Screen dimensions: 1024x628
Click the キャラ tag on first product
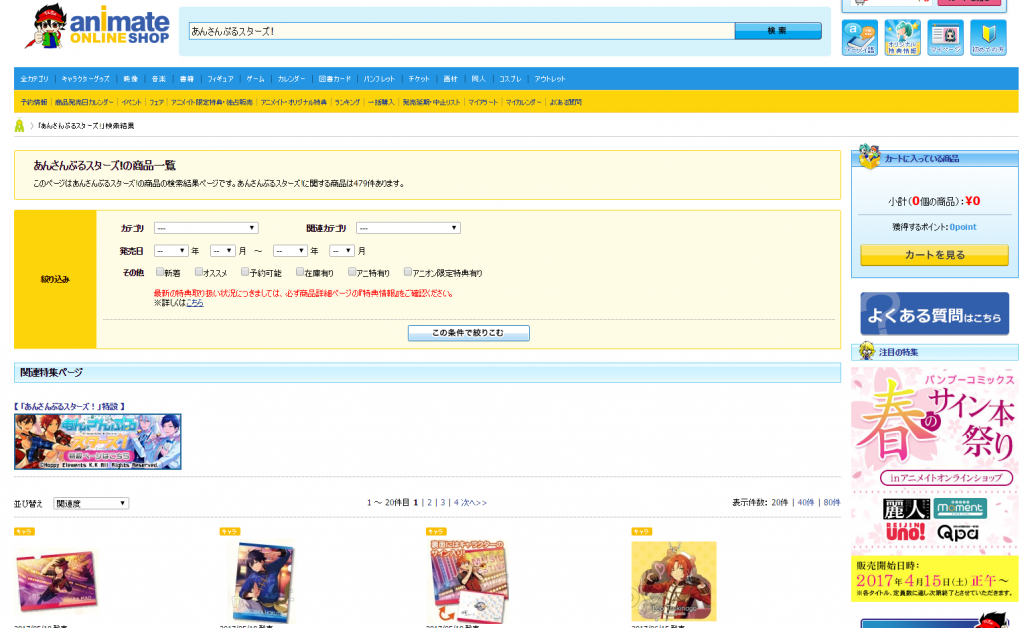tap(24, 531)
